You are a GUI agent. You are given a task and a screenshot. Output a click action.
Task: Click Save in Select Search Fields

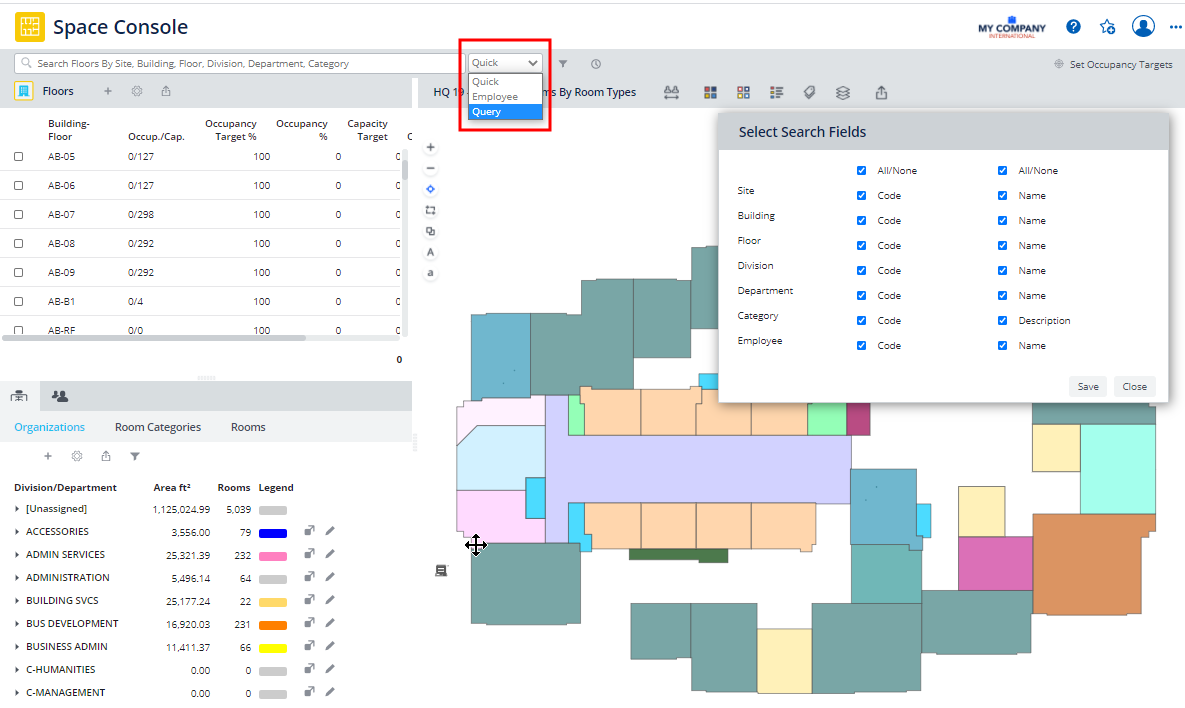[1088, 387]
